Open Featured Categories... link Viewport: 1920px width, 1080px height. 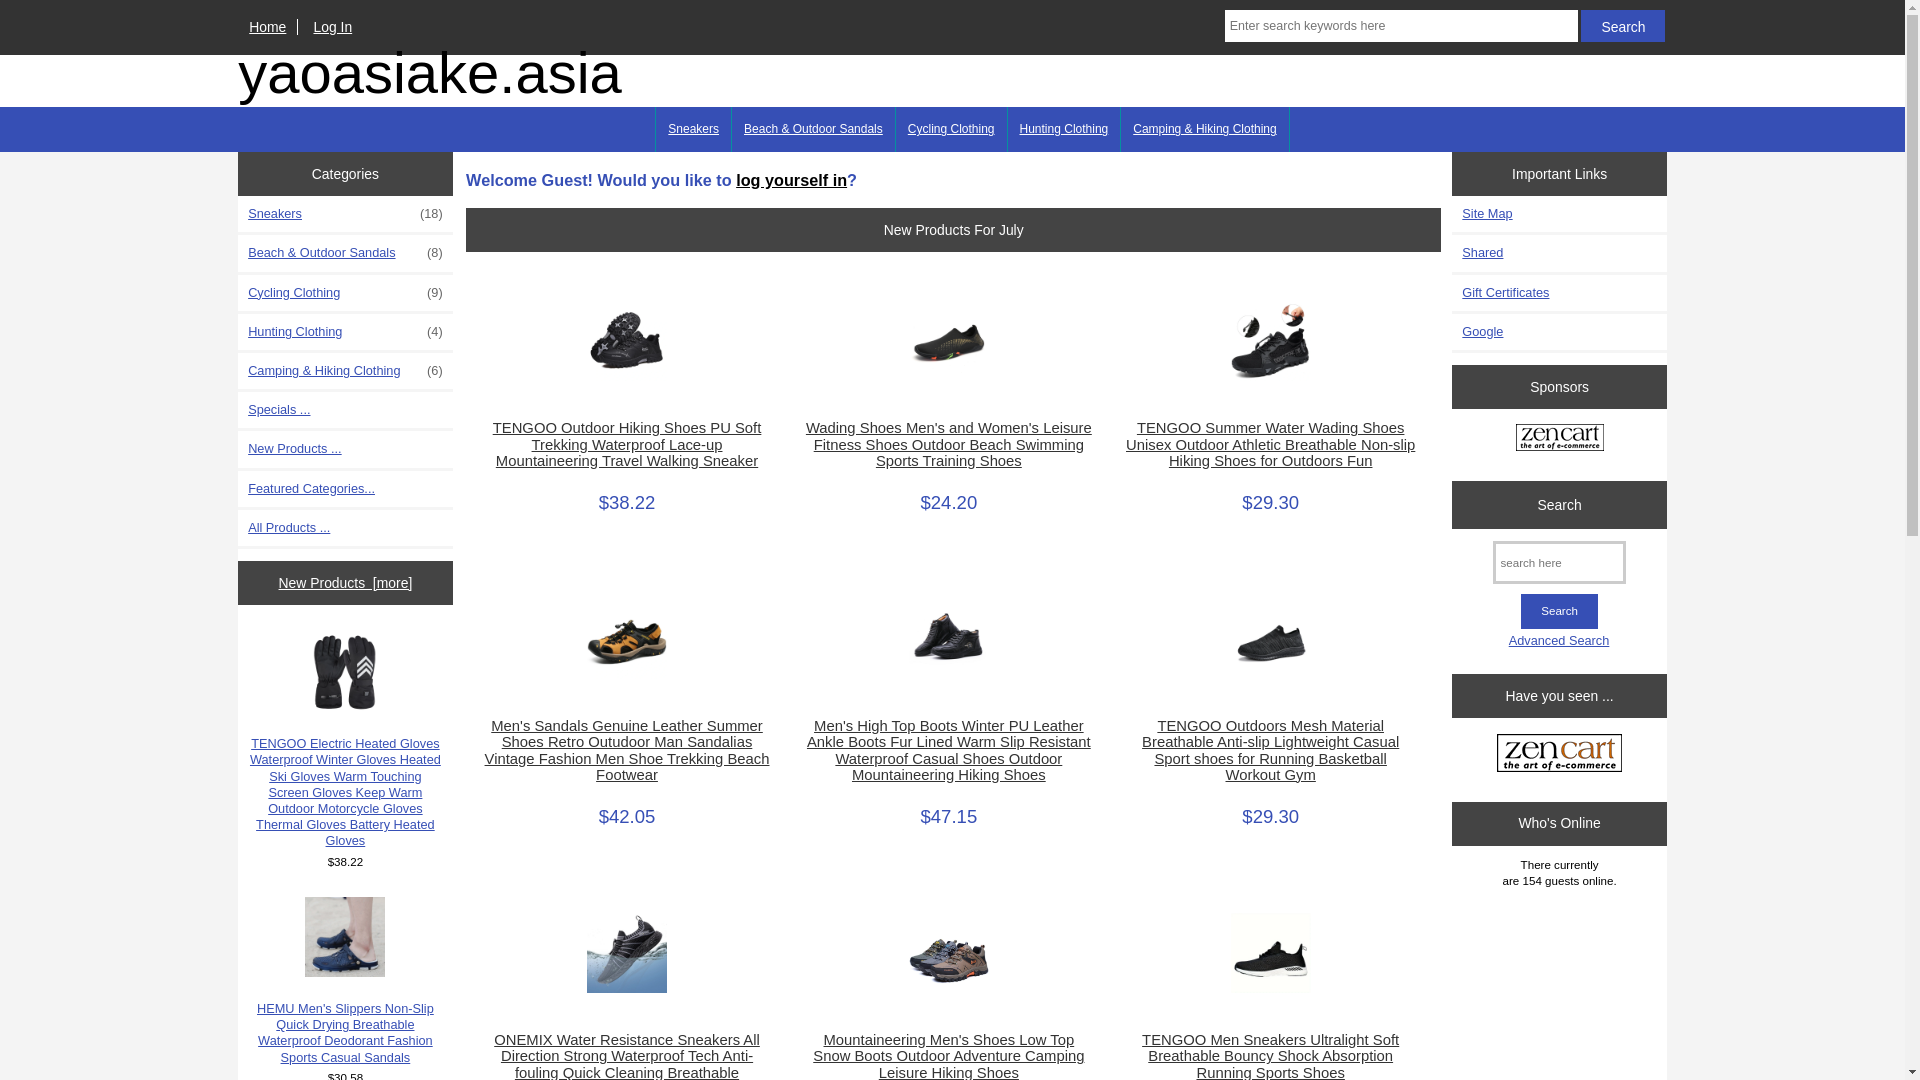tap(311, 489)
